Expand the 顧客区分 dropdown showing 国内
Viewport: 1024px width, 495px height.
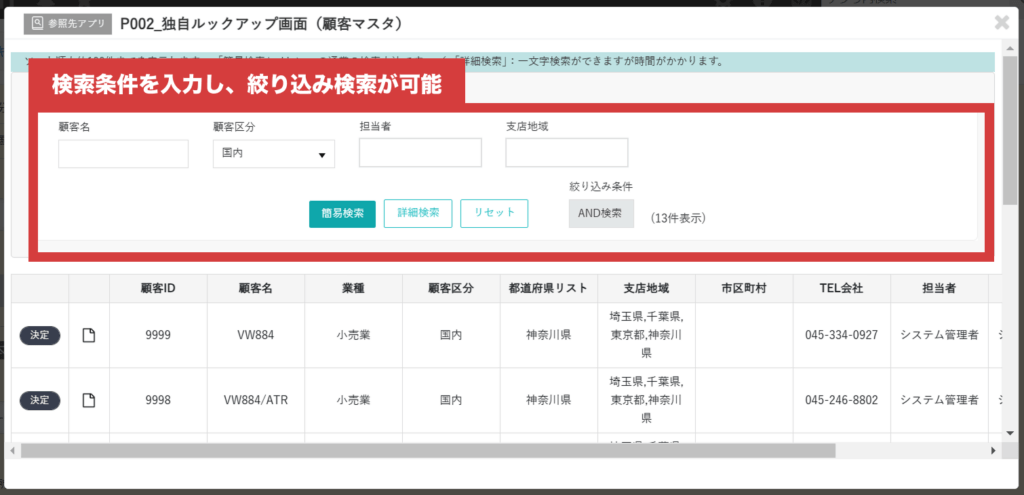274,154
